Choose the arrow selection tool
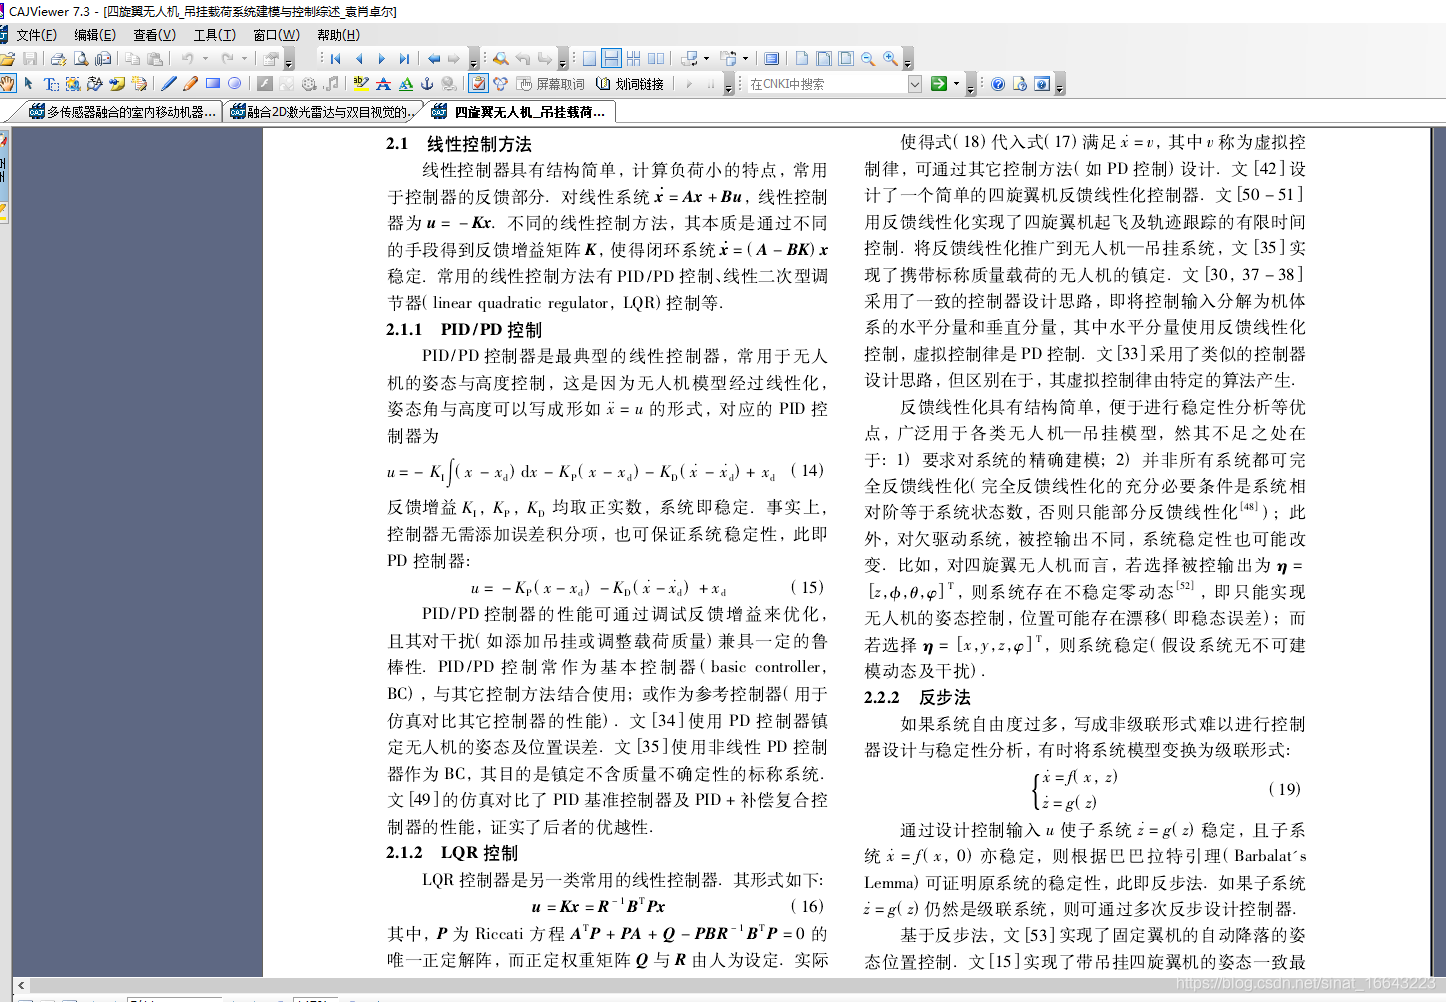This screenshot has width=1446, height=1002. [x=28, y=84]
